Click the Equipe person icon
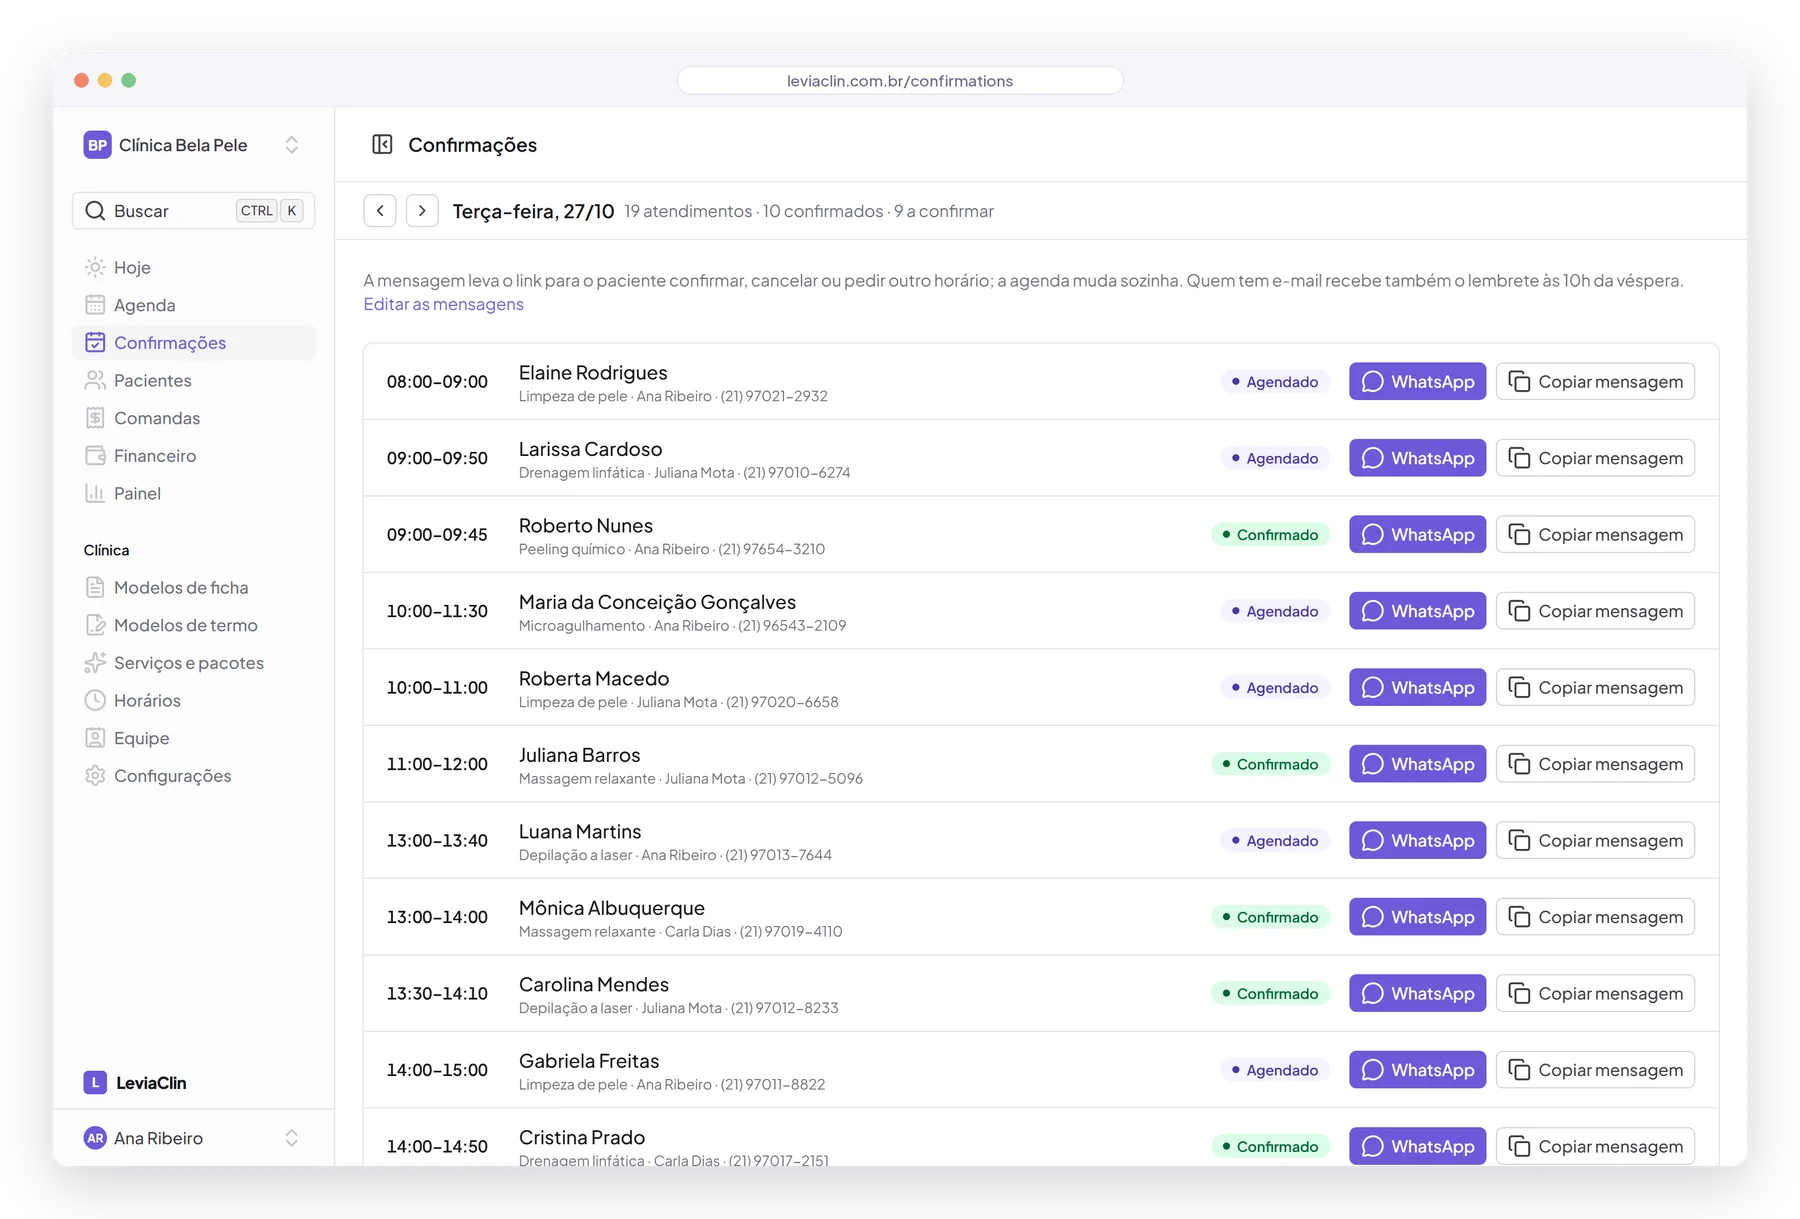This screenshot has width=1800, height=1219. click(95, 738)
